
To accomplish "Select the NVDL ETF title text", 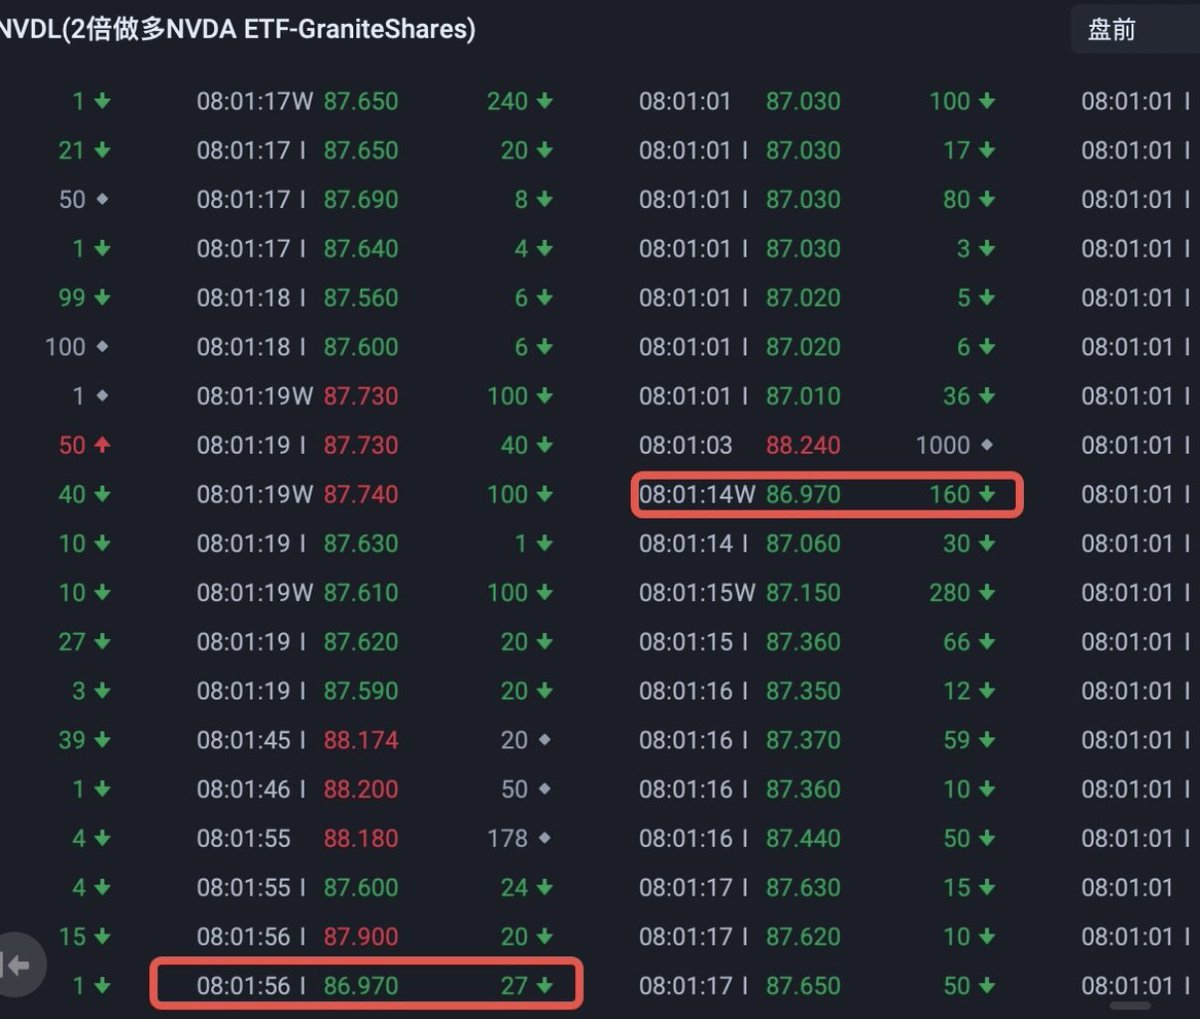I will [x=237, y=29].
